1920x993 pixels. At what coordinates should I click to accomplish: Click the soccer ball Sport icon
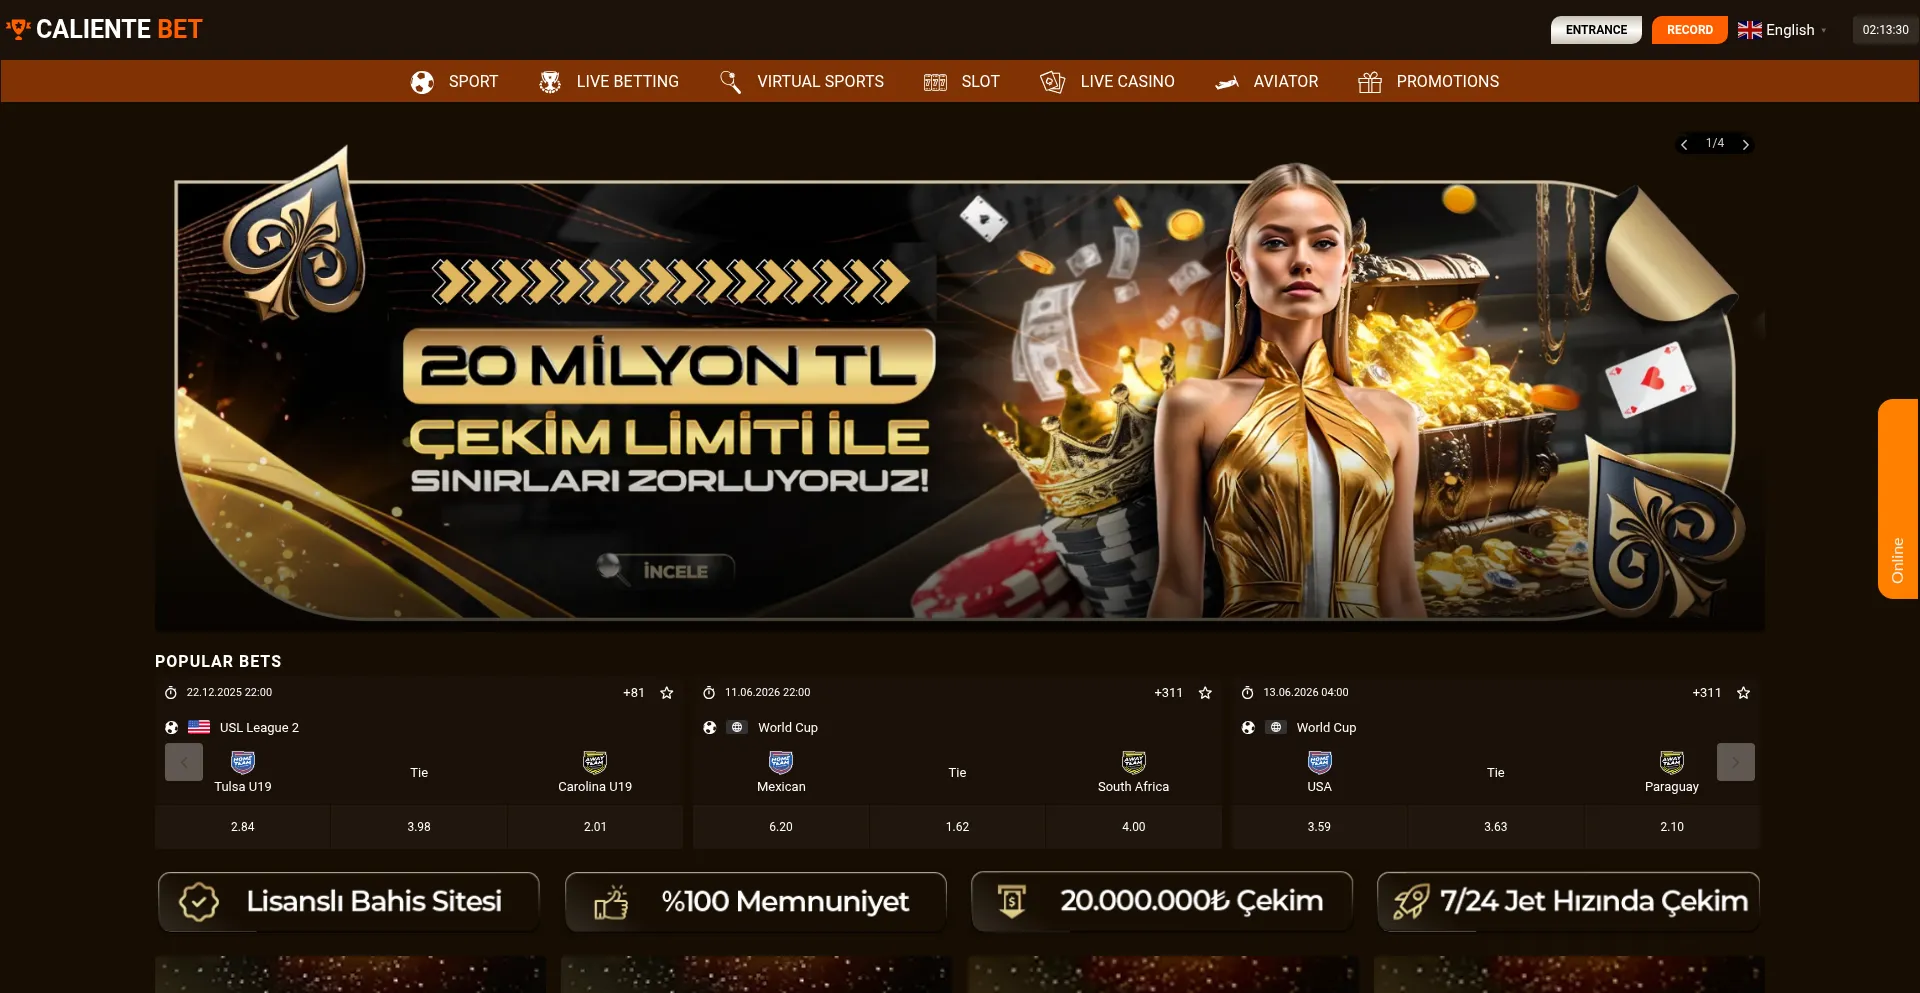[422, 82]
